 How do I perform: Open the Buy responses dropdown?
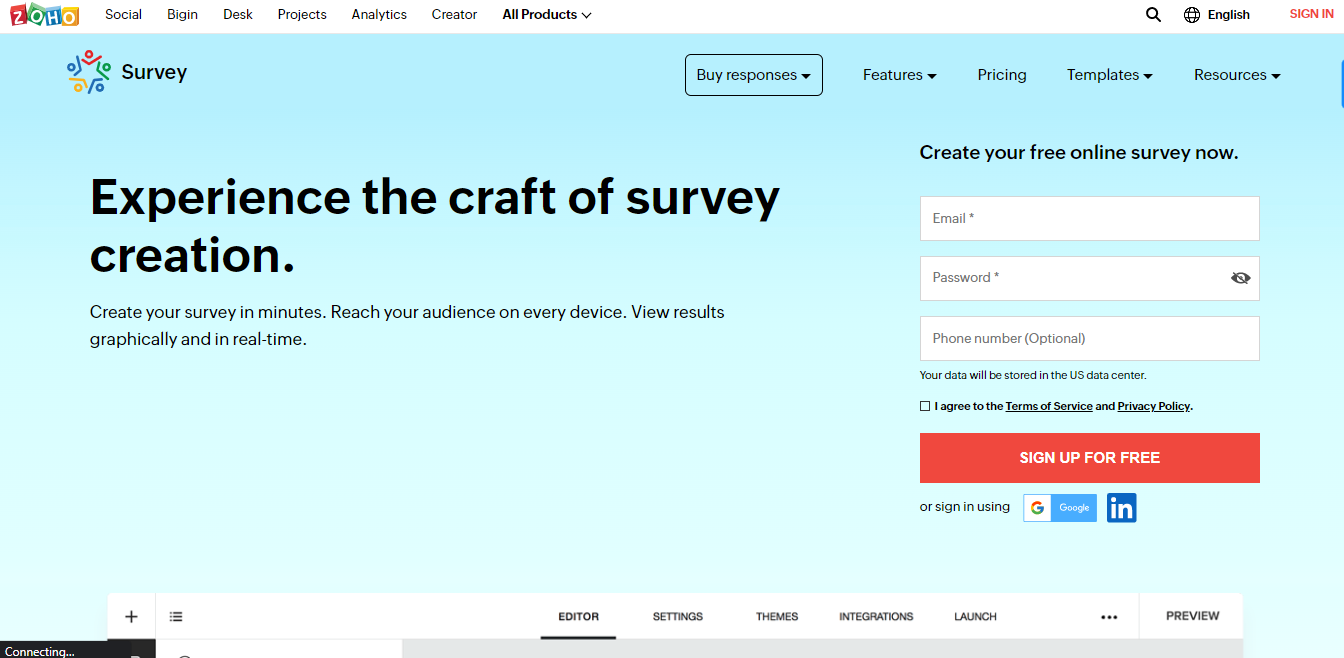coord(754,75)
